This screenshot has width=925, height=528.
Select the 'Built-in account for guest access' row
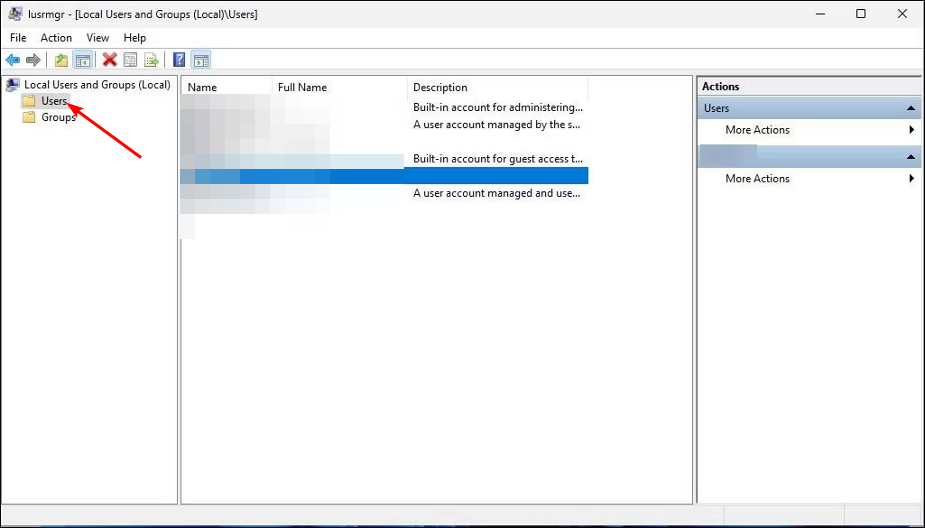point(384,159)
